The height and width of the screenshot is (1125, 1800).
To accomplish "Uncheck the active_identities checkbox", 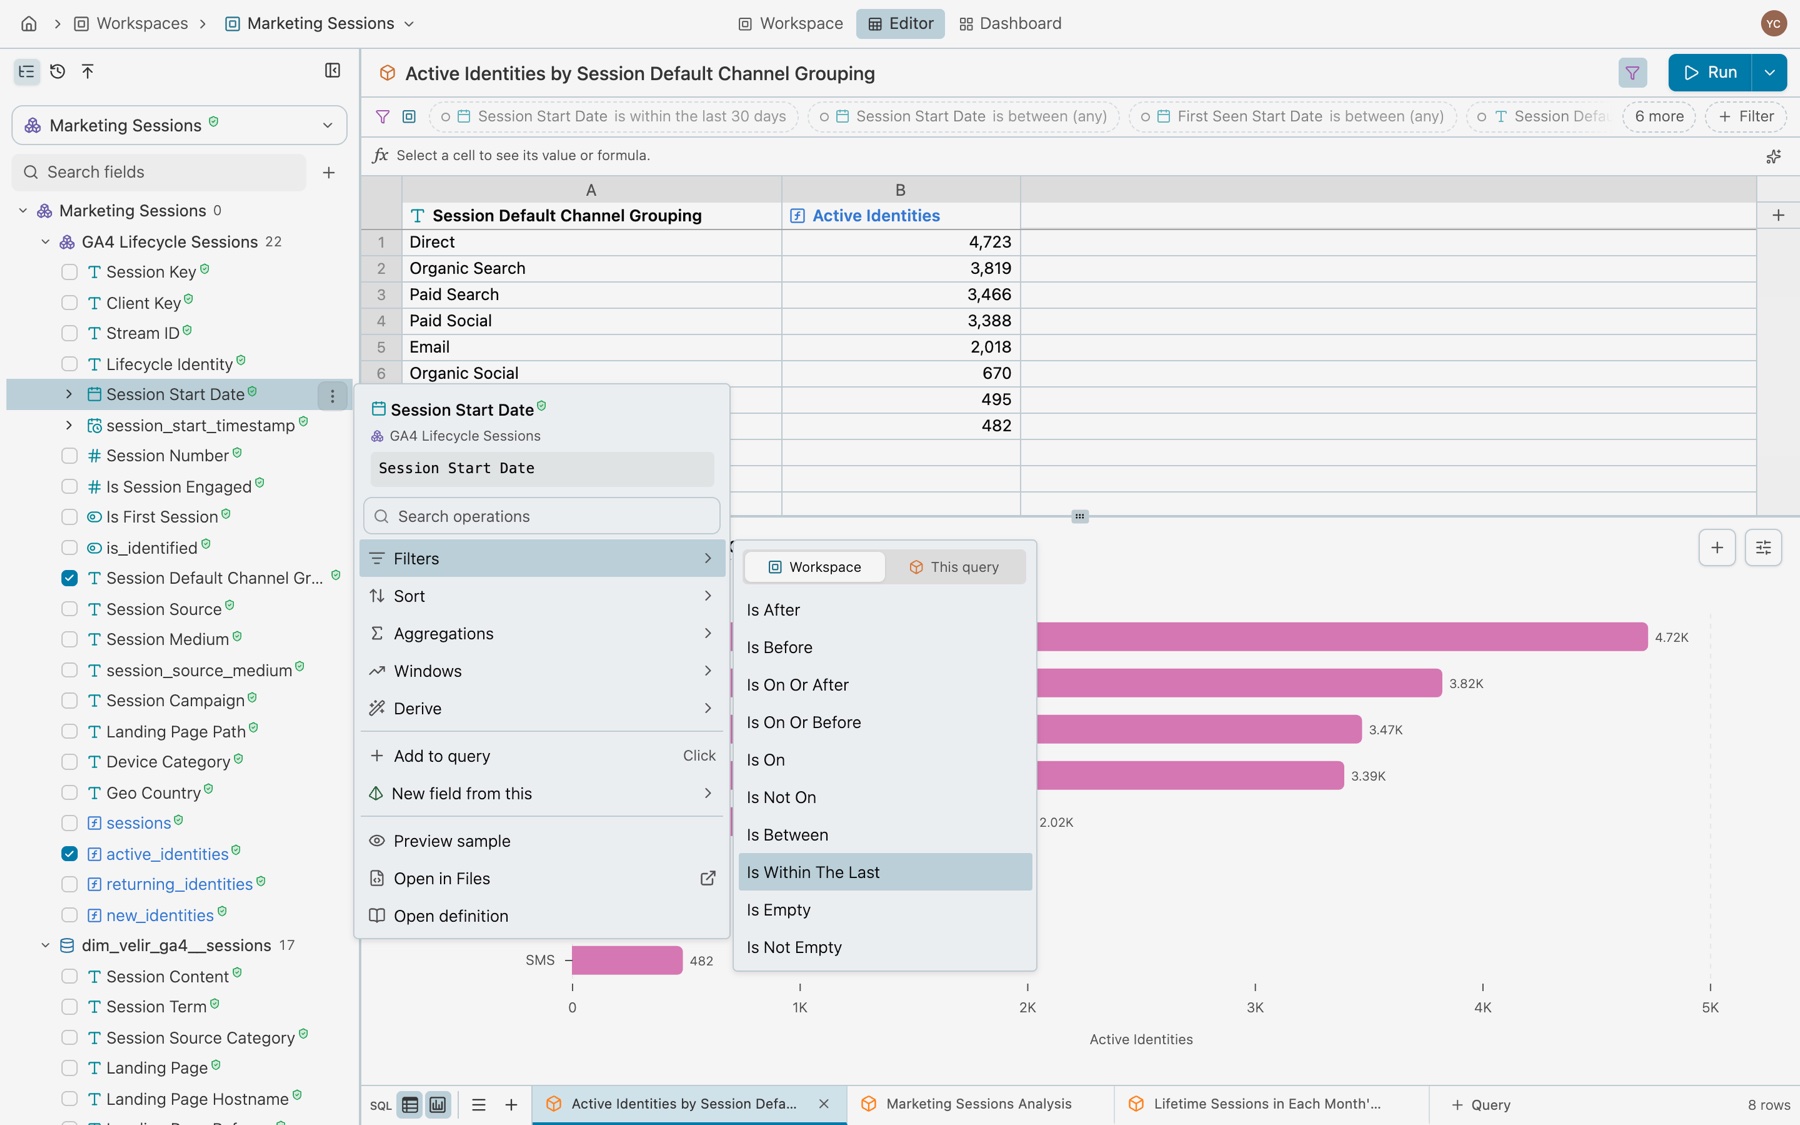I will coord(69,854).
